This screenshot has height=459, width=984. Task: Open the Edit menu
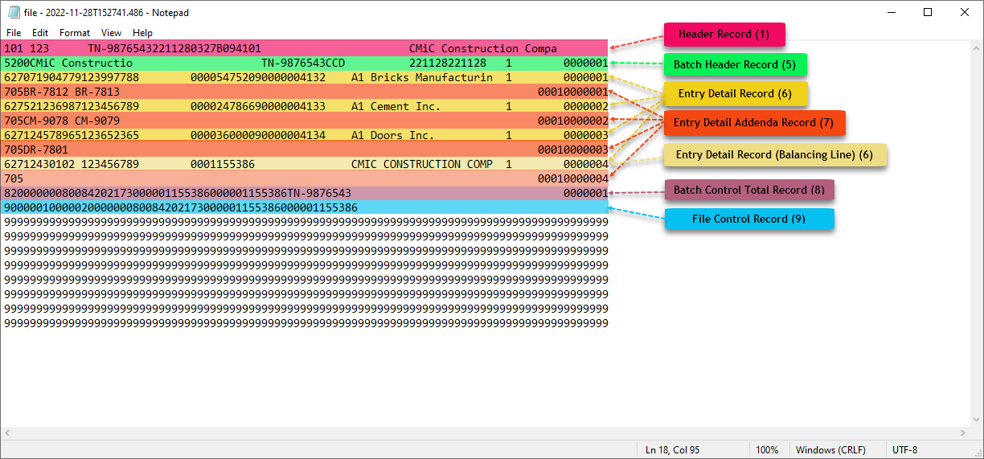(x=40, y=33)
